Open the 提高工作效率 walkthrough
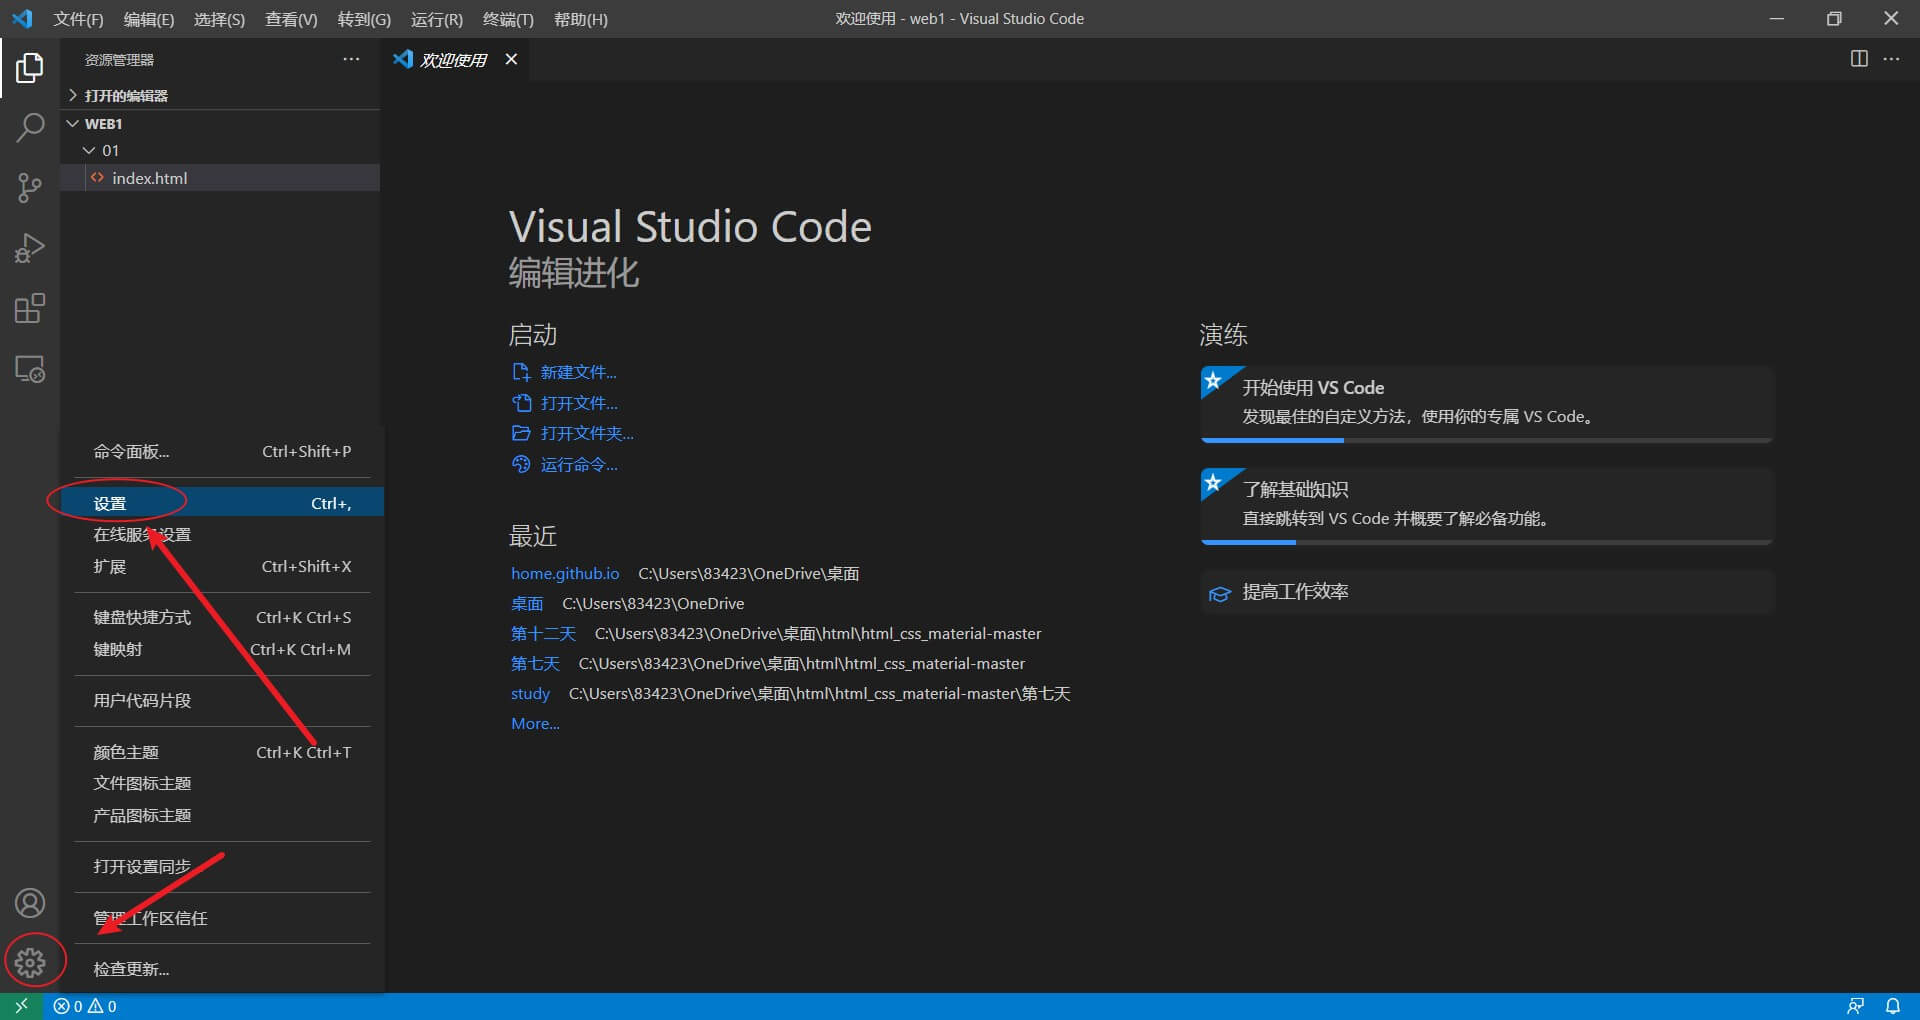Screen dimensions: 1920x1020 tap(1487, 592)
